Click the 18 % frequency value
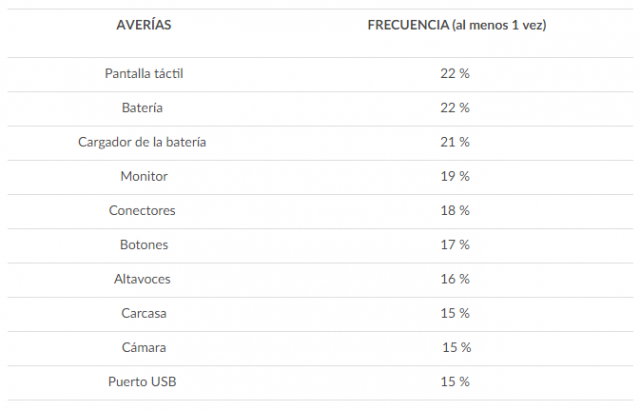This screenshot has width=640, height=410. (x=454, y=210)
